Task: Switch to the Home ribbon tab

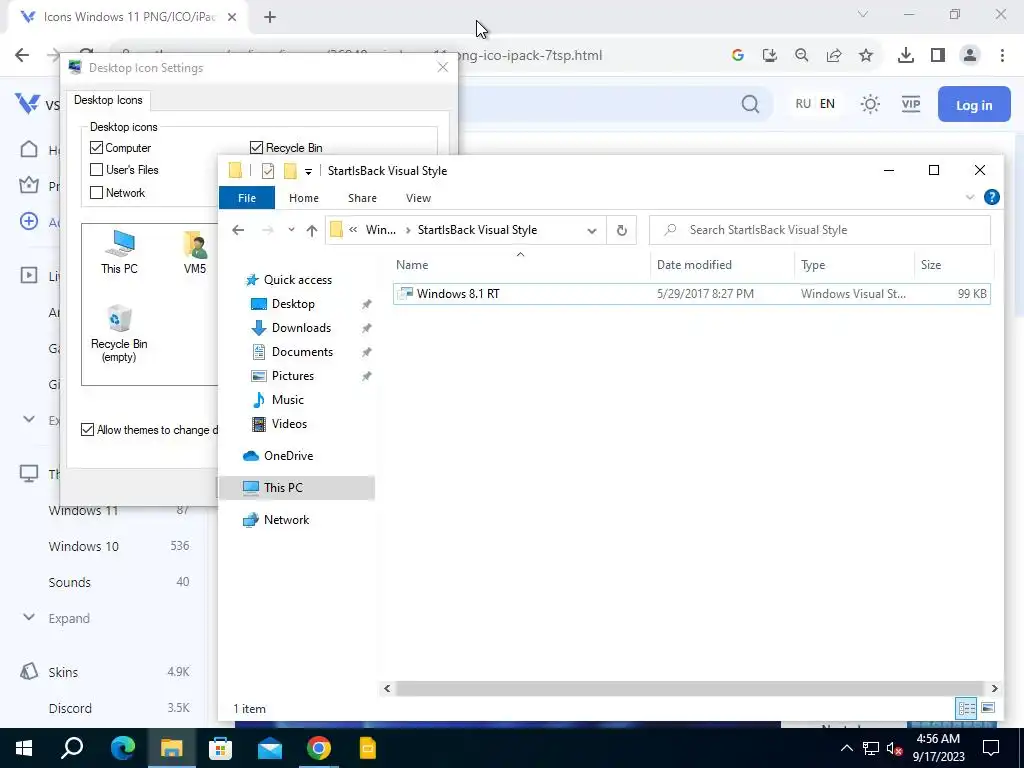Action: click(304, 198)
